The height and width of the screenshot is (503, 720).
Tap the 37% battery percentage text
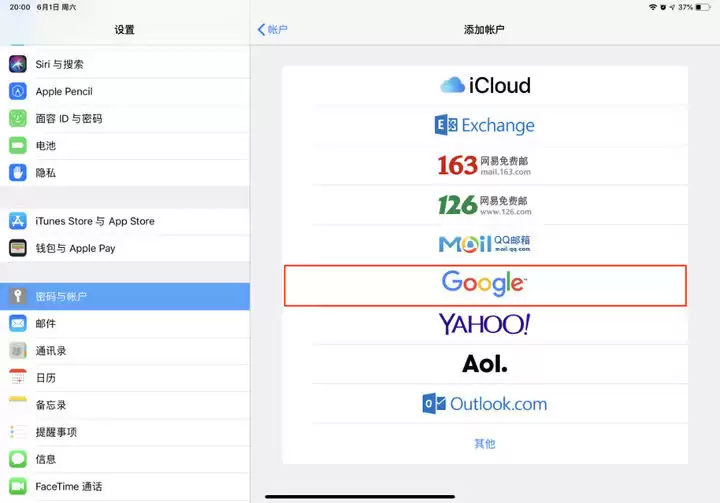[x=686, y=7]
